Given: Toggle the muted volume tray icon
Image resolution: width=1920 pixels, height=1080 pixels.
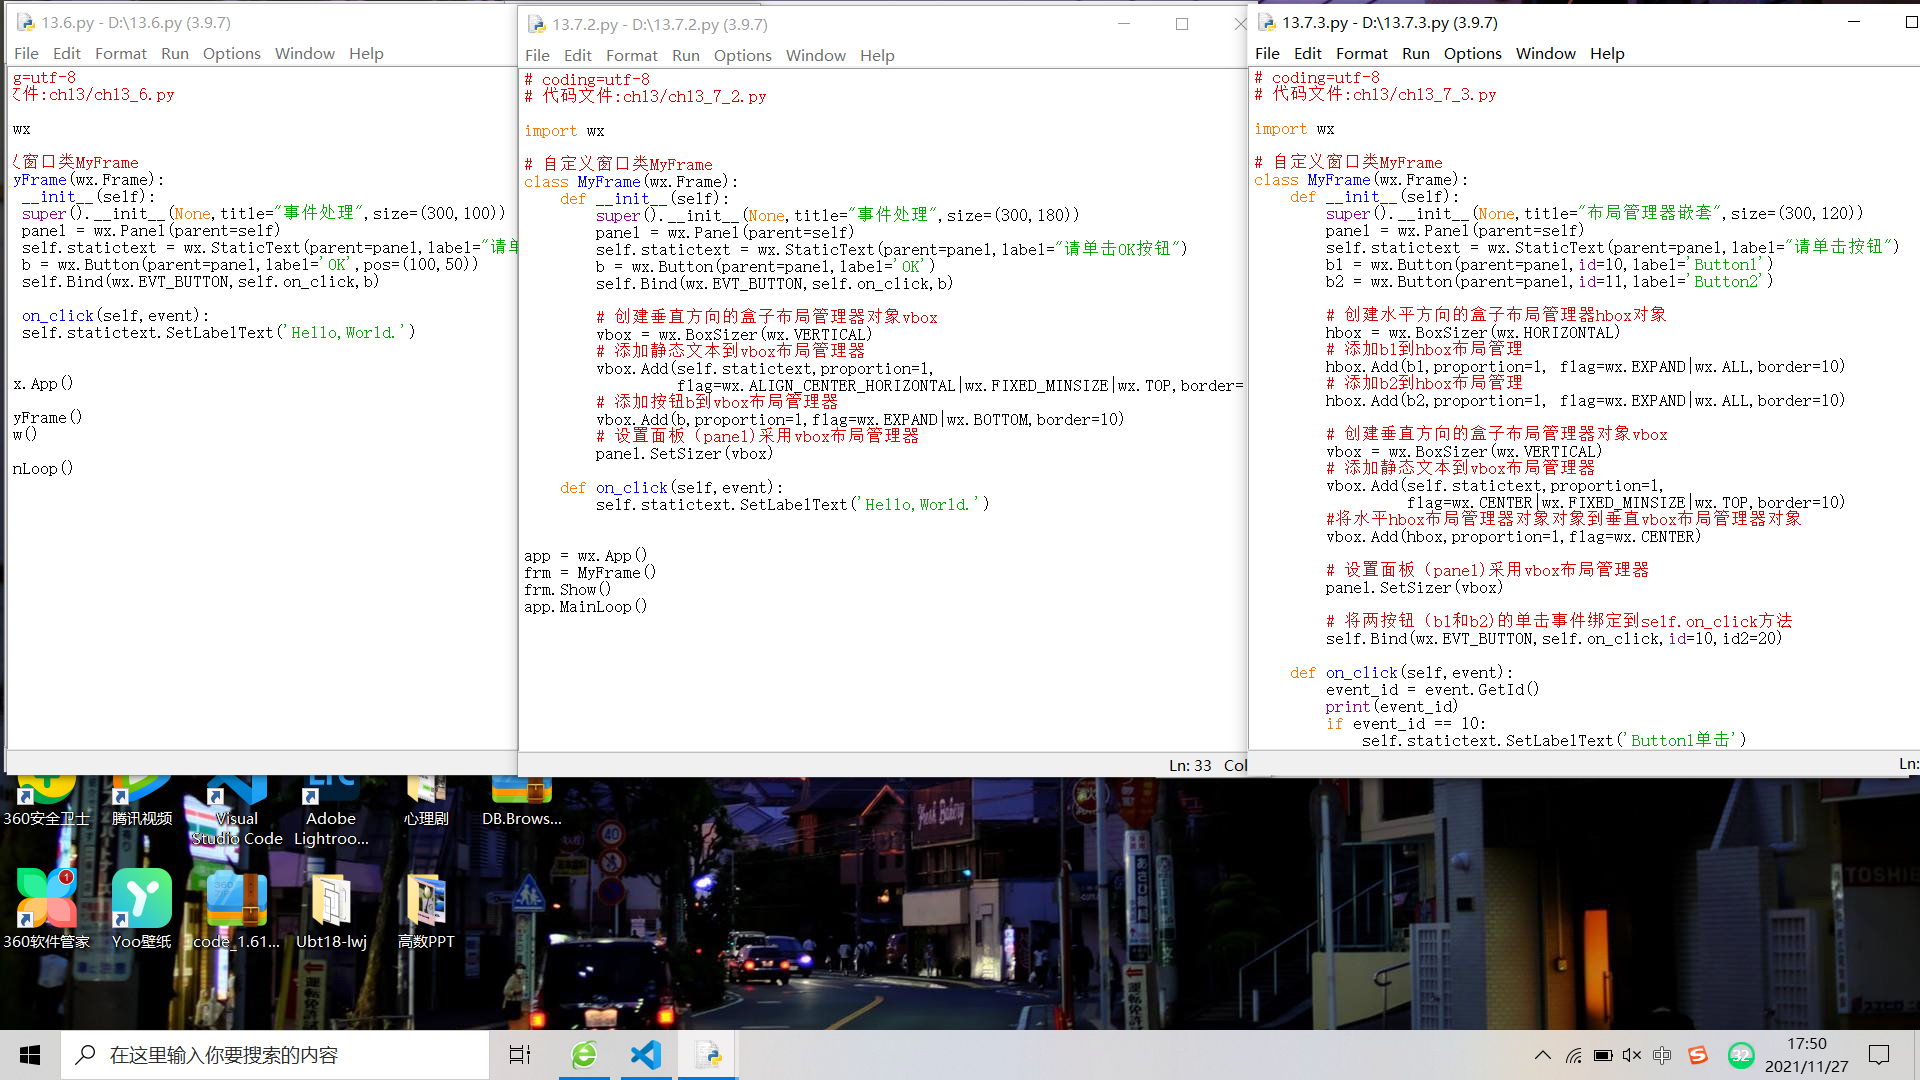Looking at the screenshot, I should click(1632, 1055).
